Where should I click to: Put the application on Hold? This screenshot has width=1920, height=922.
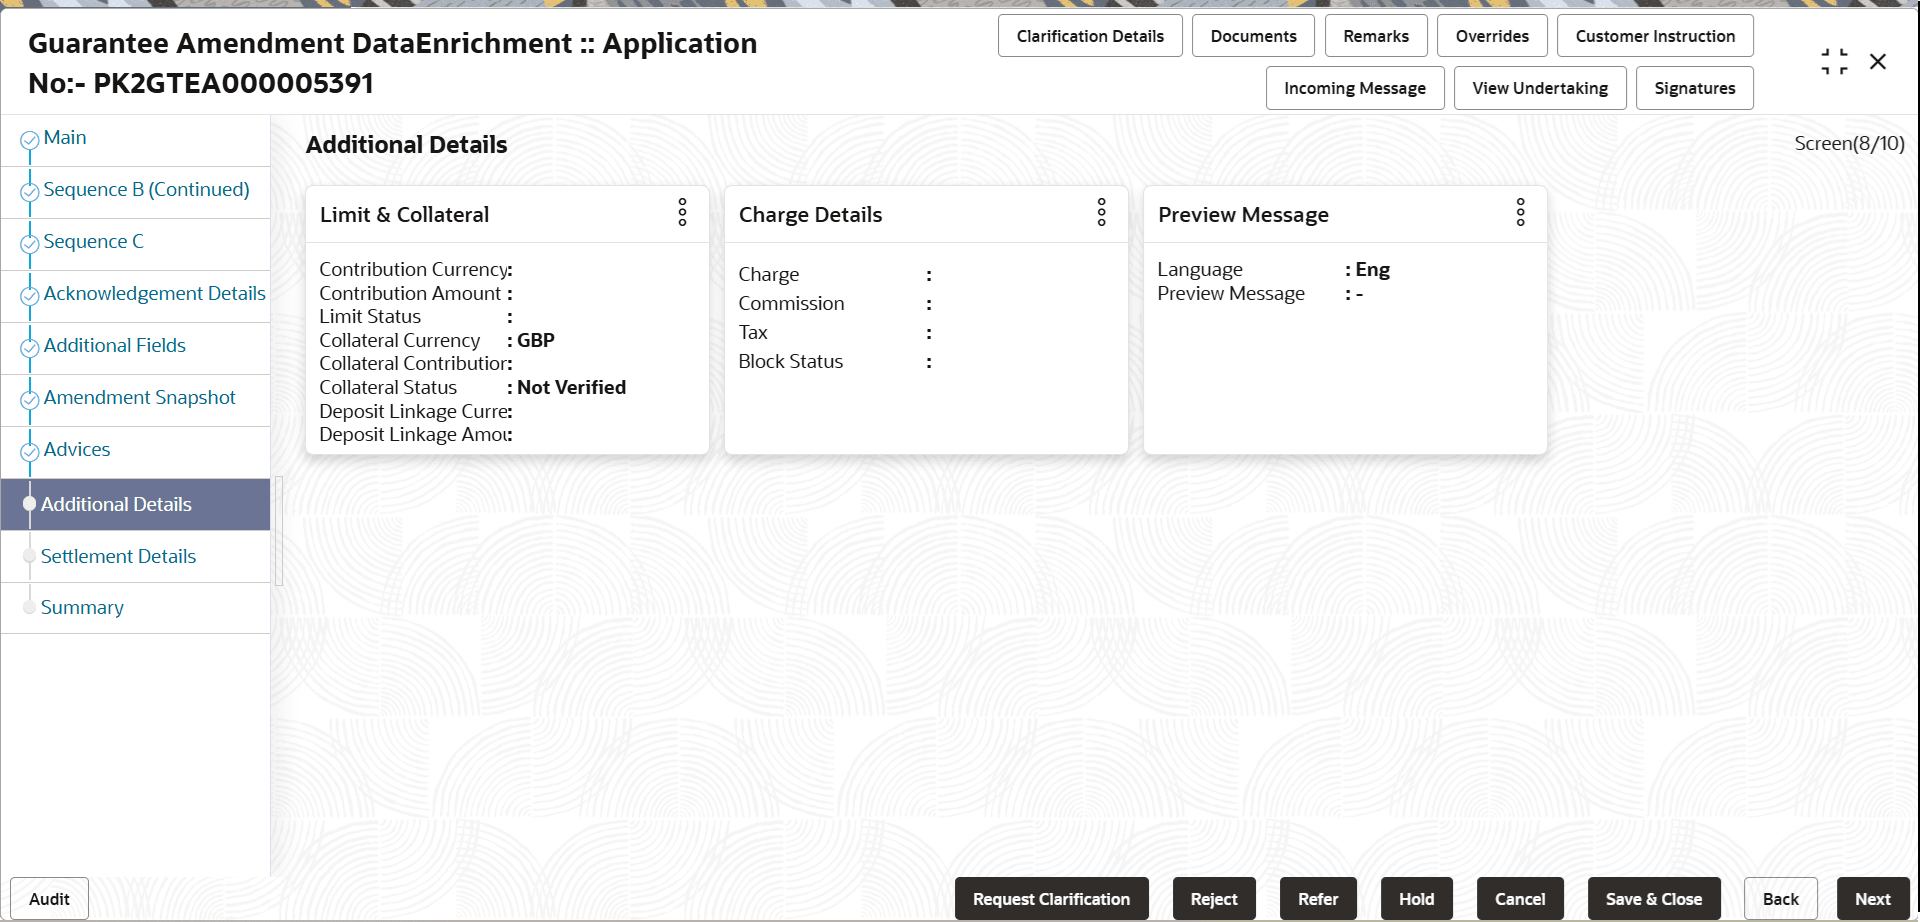1416,899
